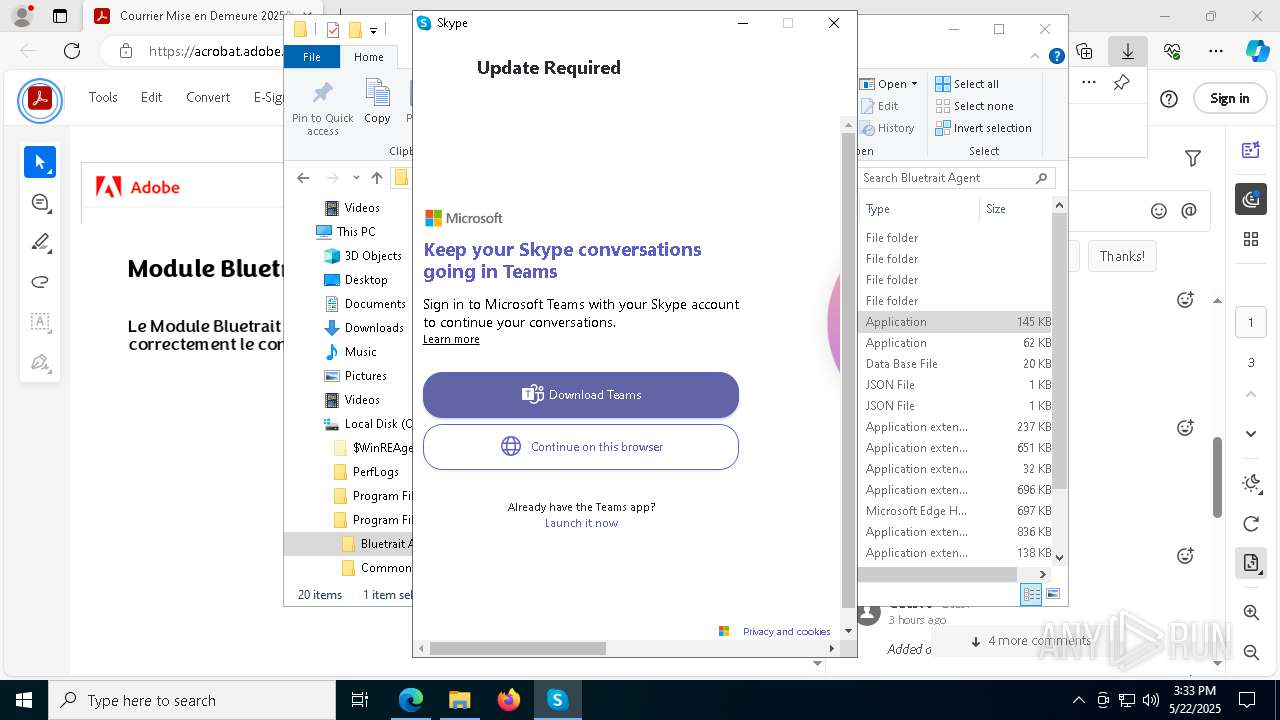Click the Adobe Acrobat home logo
The width and height of the screenshot is (1280, 720).
[x=40, y=98]
